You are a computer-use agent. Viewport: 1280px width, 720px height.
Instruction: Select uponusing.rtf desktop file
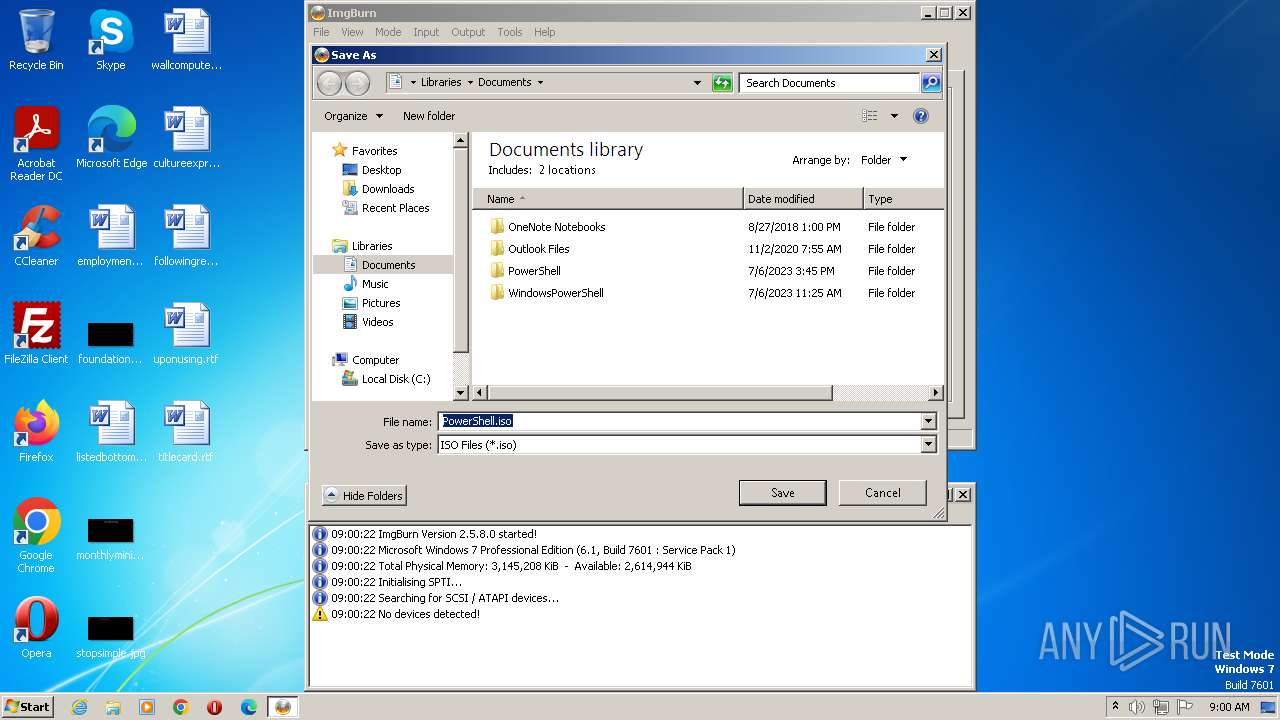pos(186,334)
